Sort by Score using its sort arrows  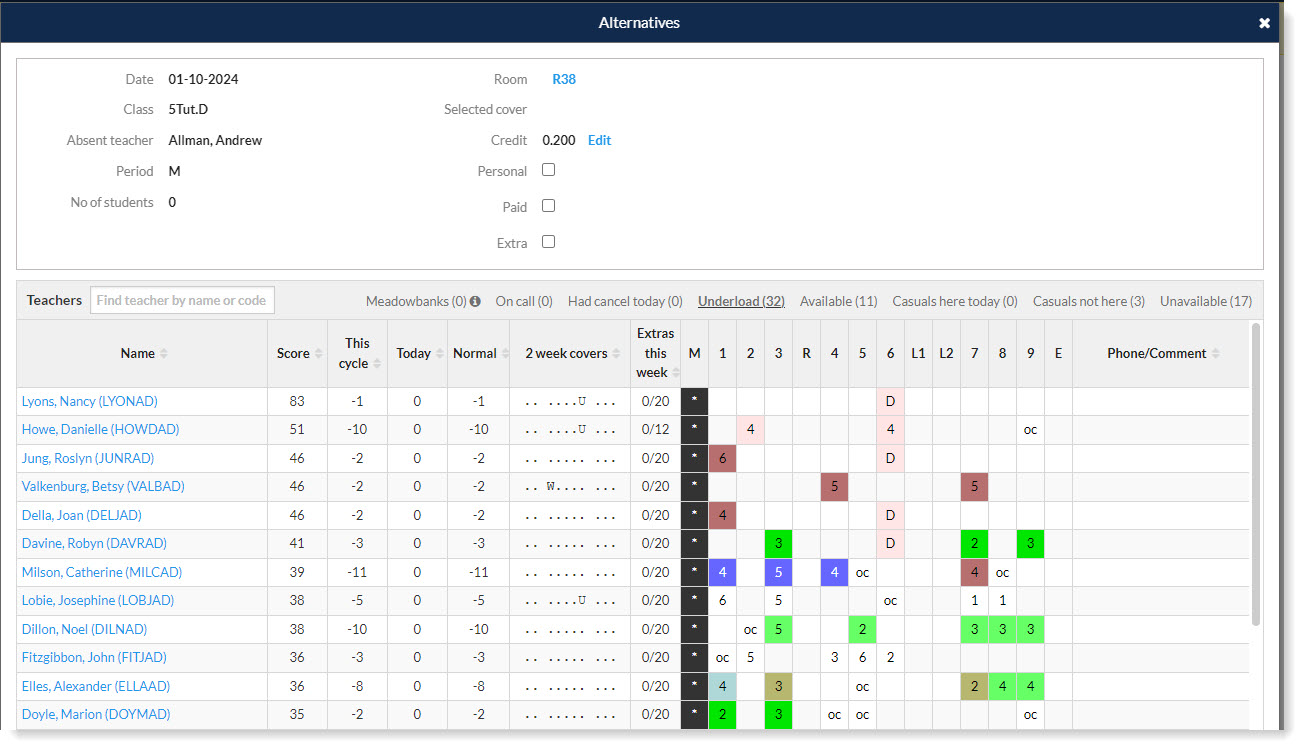(x=318, y=353)
